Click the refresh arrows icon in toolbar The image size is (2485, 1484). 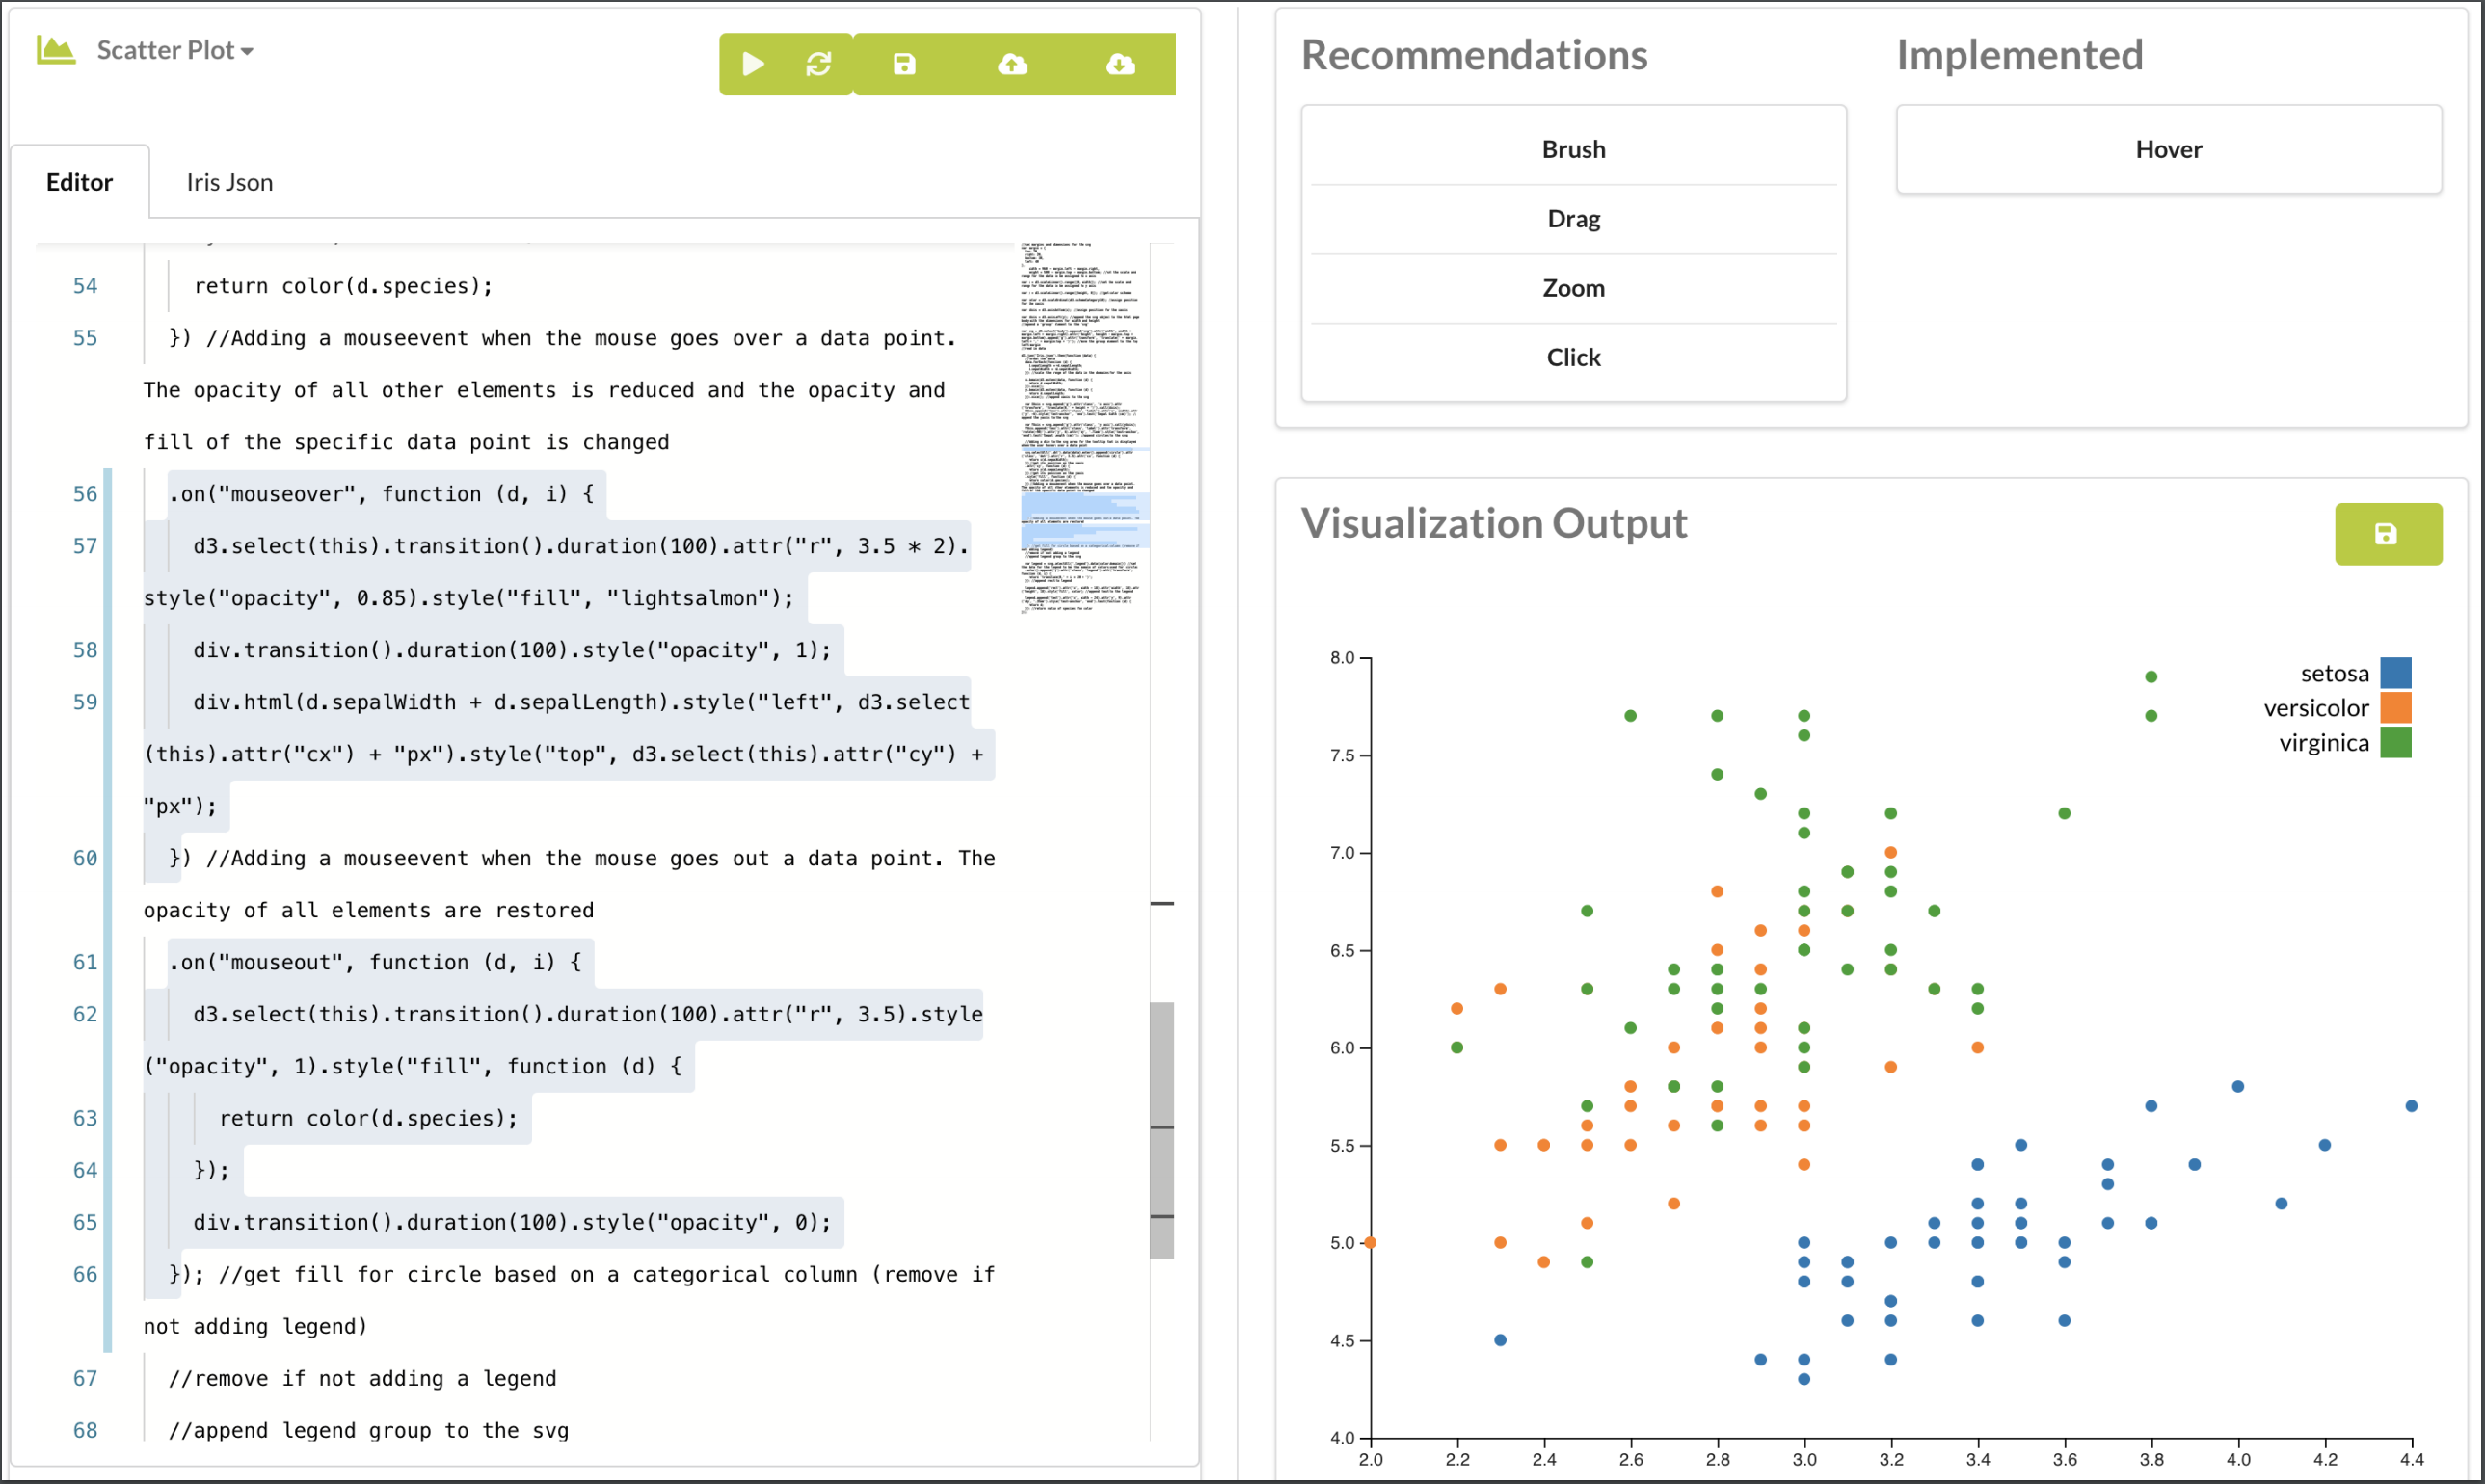819,64
